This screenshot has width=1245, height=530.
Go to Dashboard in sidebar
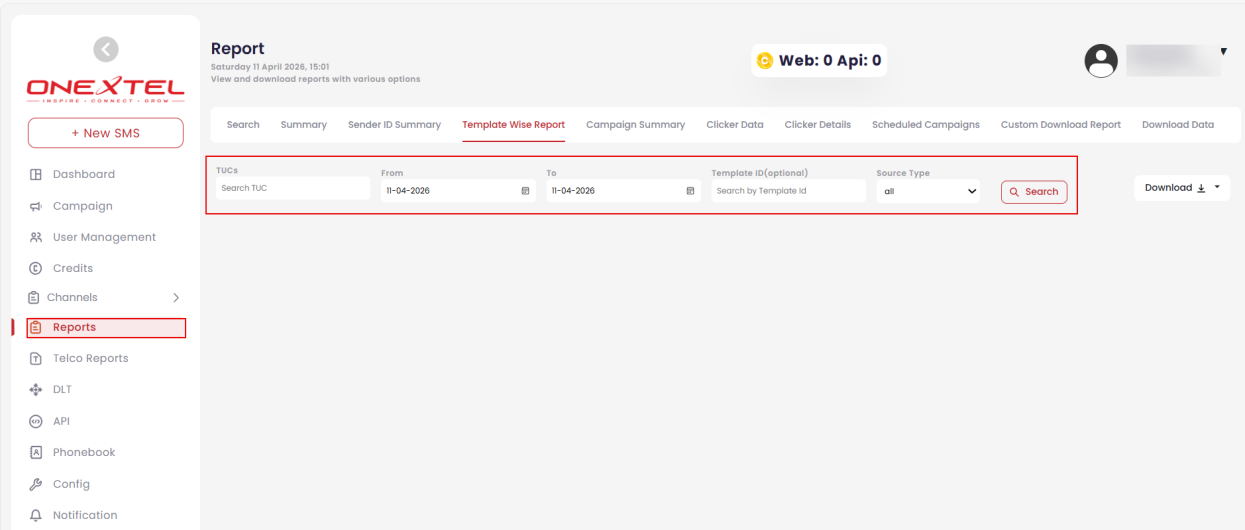[84, 174]
